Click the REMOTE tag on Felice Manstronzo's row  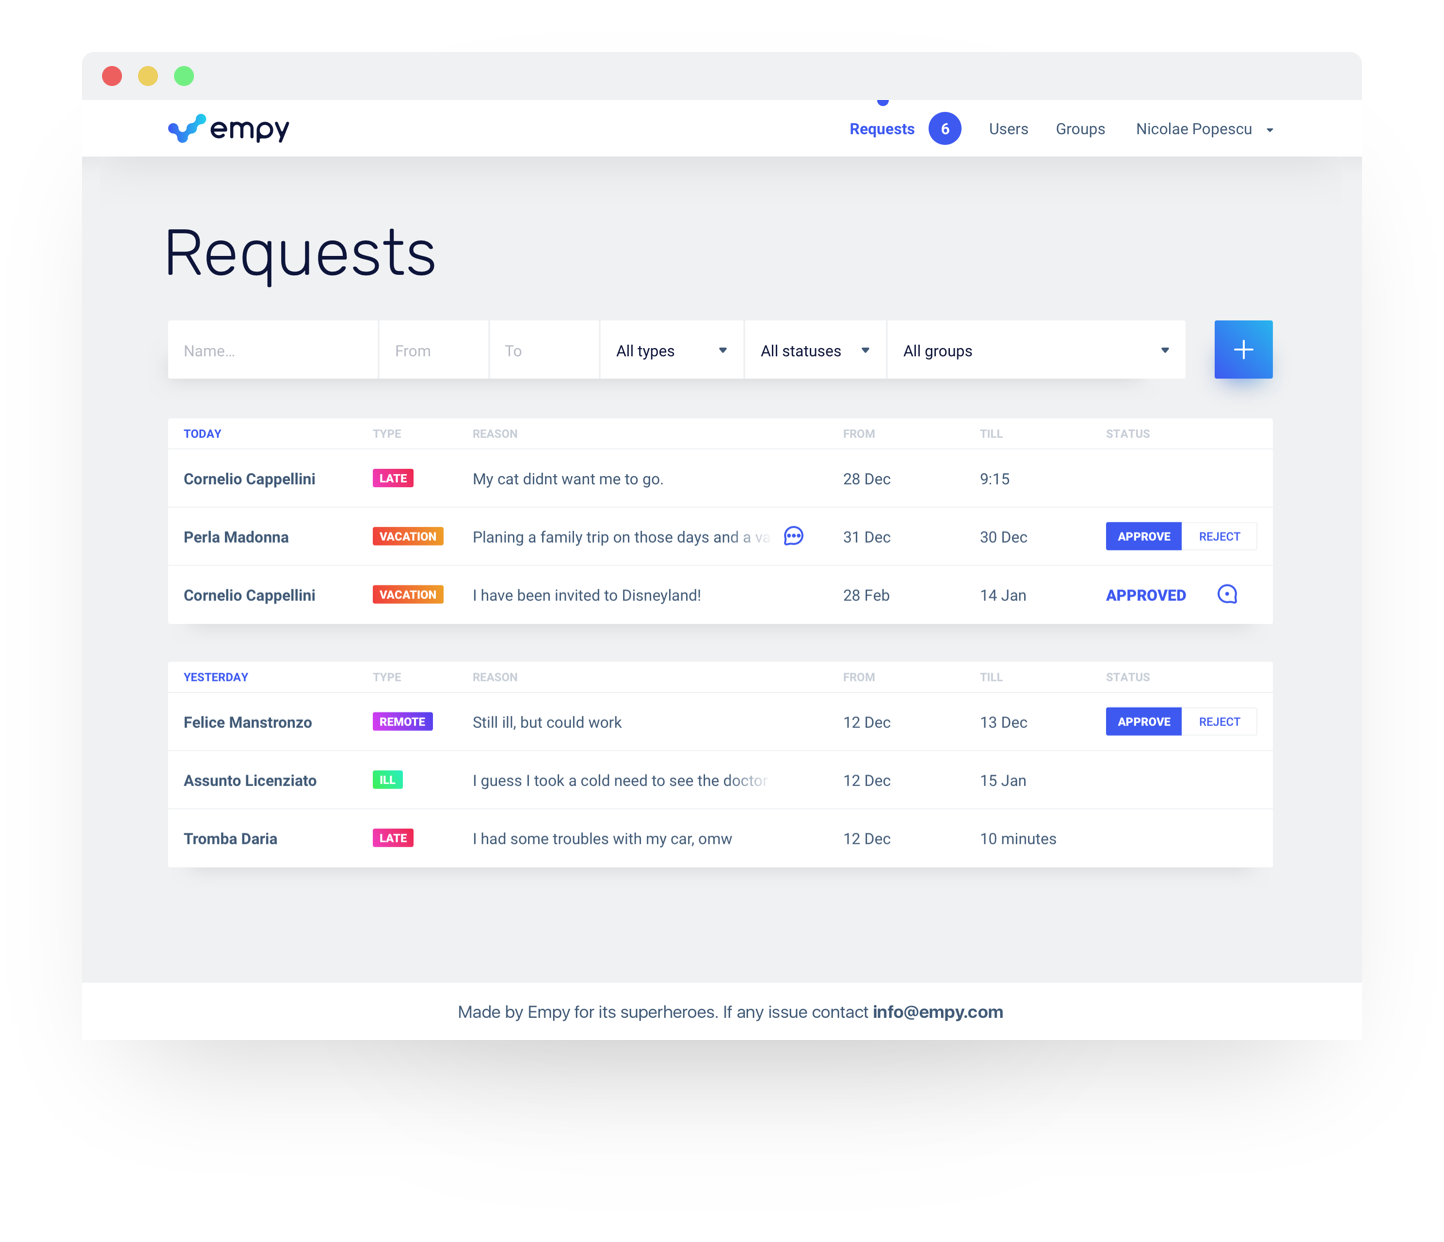[402, 722]
